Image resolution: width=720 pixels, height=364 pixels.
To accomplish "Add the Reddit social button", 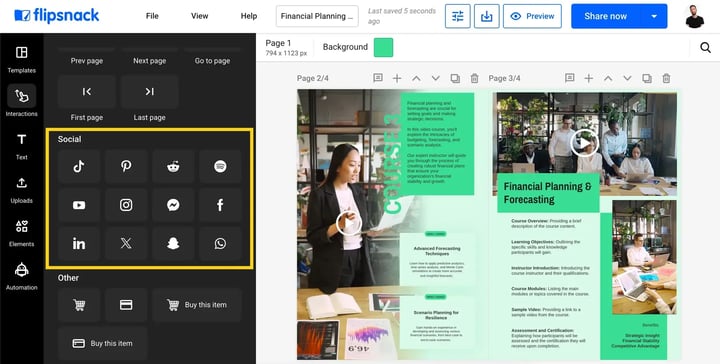I will click(x=173, y=167).
